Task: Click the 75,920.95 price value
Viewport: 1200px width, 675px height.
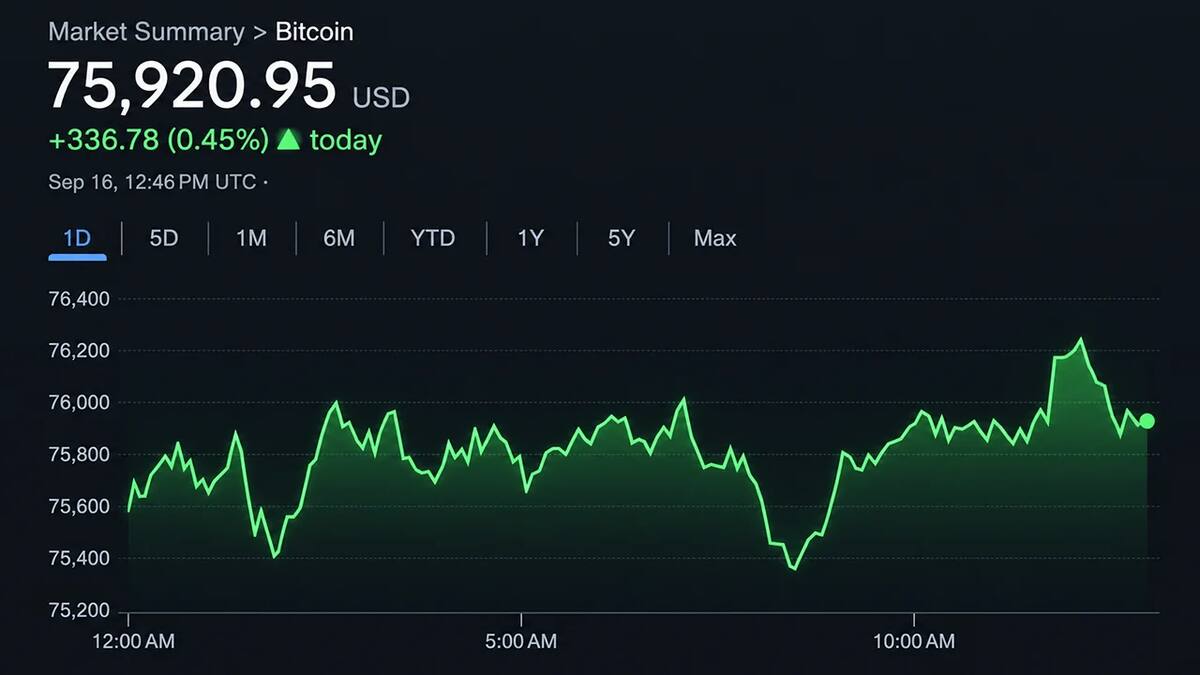Action: click(192, 86)
